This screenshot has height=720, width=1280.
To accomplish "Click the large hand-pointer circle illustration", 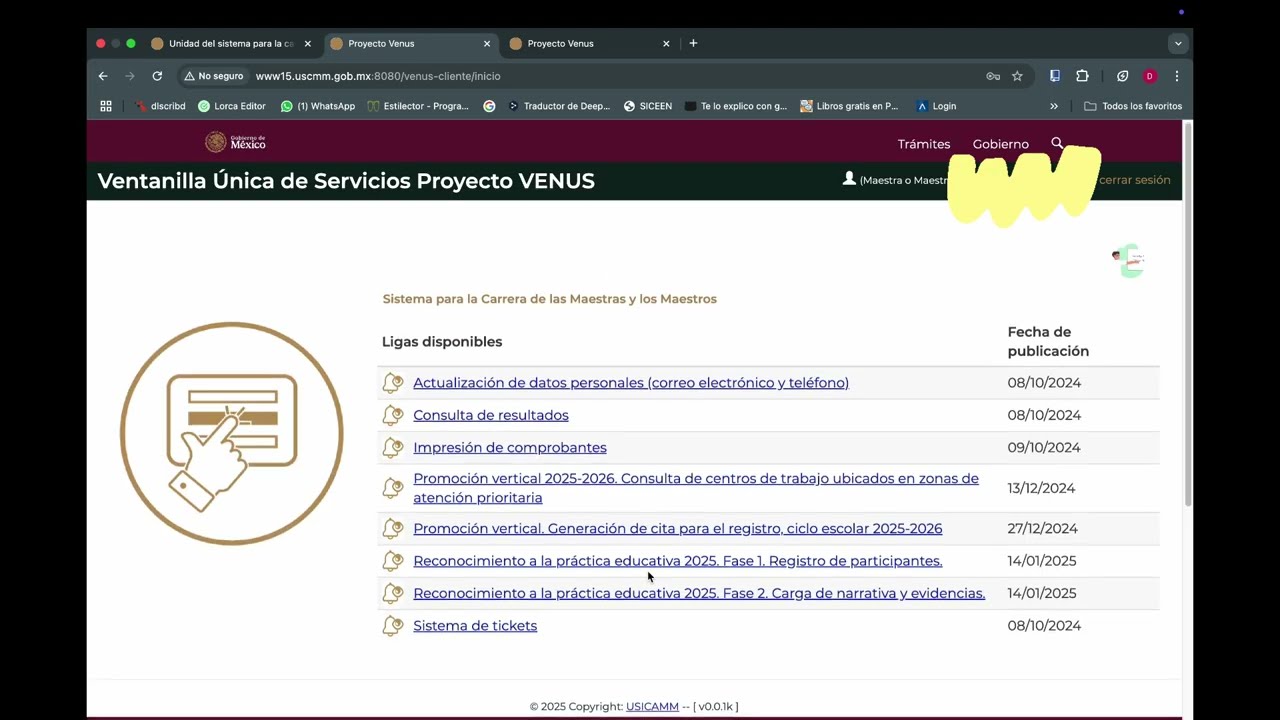I will (232, 433).
